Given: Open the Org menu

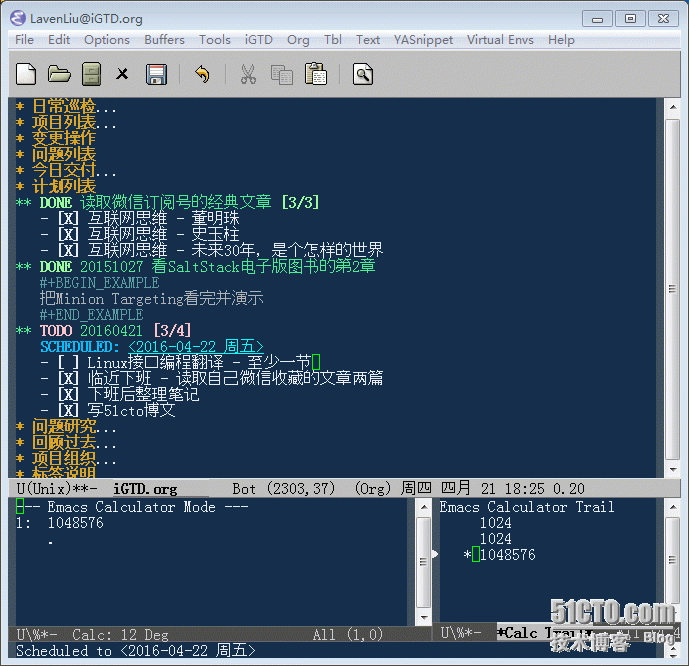Looking at the screenshot, I should click(298, 40).
